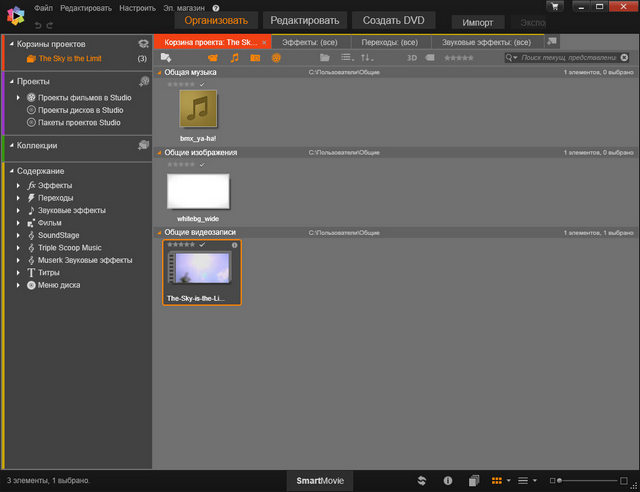Screen dimensions: 640x492
Task: Click the Редактировать main mode button
Action: pyautogui.click(x=305, y=20)
